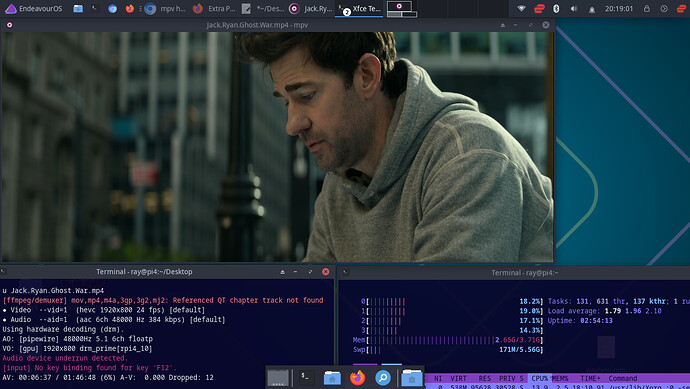
Task: Launch Firefox from bottom dock
Action: [357, 378]
